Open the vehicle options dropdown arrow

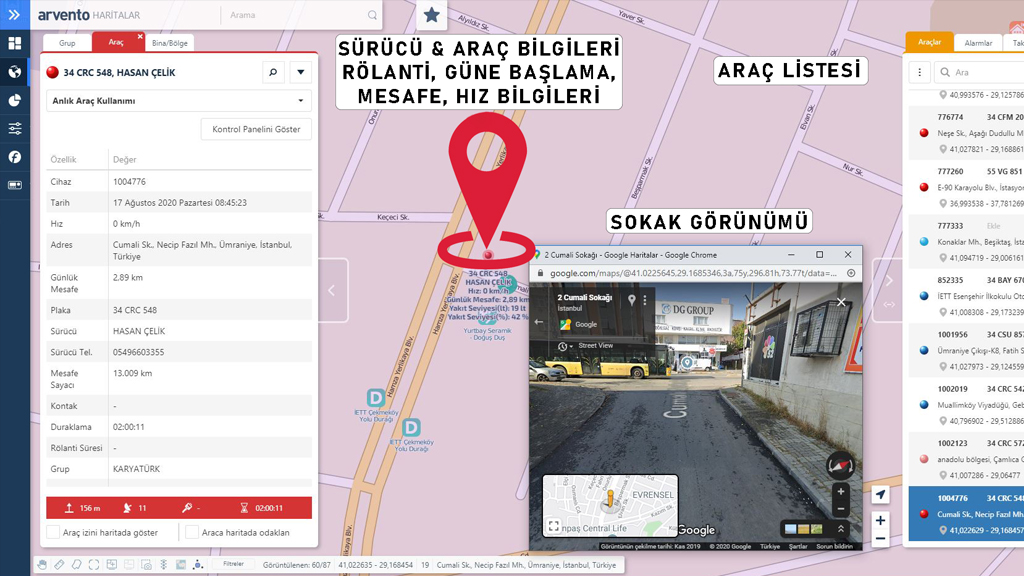coord(301,72)
